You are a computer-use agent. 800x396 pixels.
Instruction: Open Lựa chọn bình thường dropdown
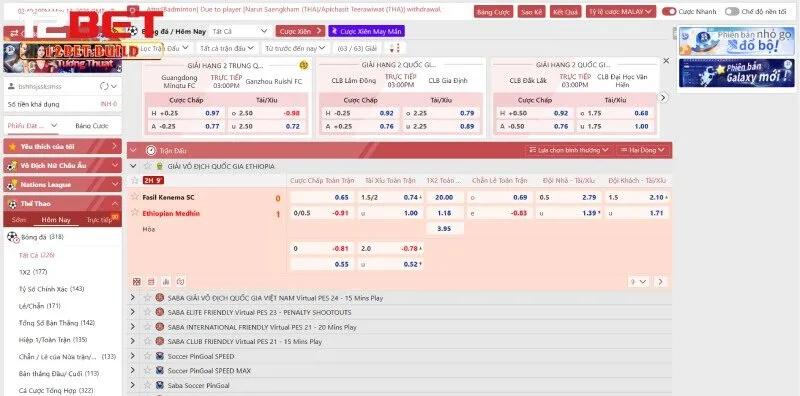pyautogui.click(x=568, y=150)
